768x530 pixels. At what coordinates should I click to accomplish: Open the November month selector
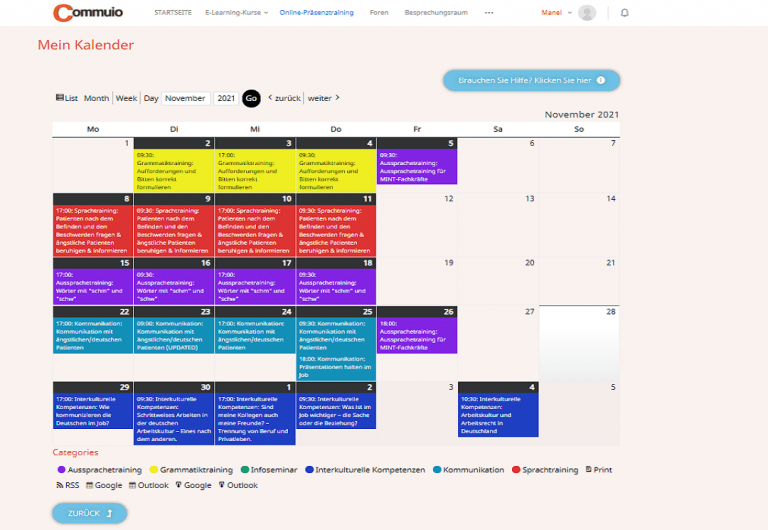(186, 98)
